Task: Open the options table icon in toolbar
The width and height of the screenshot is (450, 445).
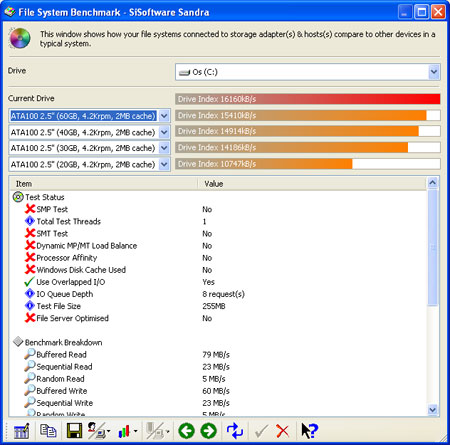Action: coord(22,431)
